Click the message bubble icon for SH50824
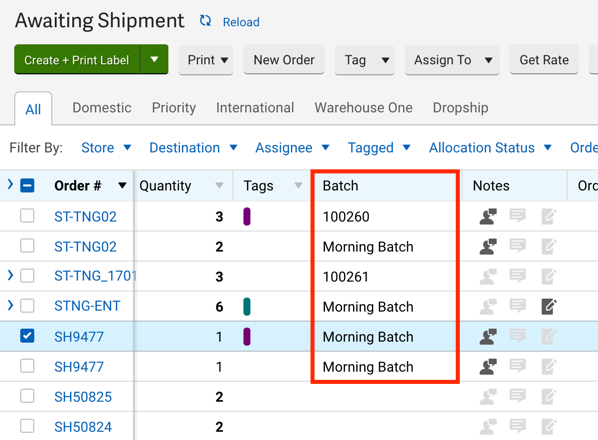Viewport: 598px width, 440px height. coord(518,426)
